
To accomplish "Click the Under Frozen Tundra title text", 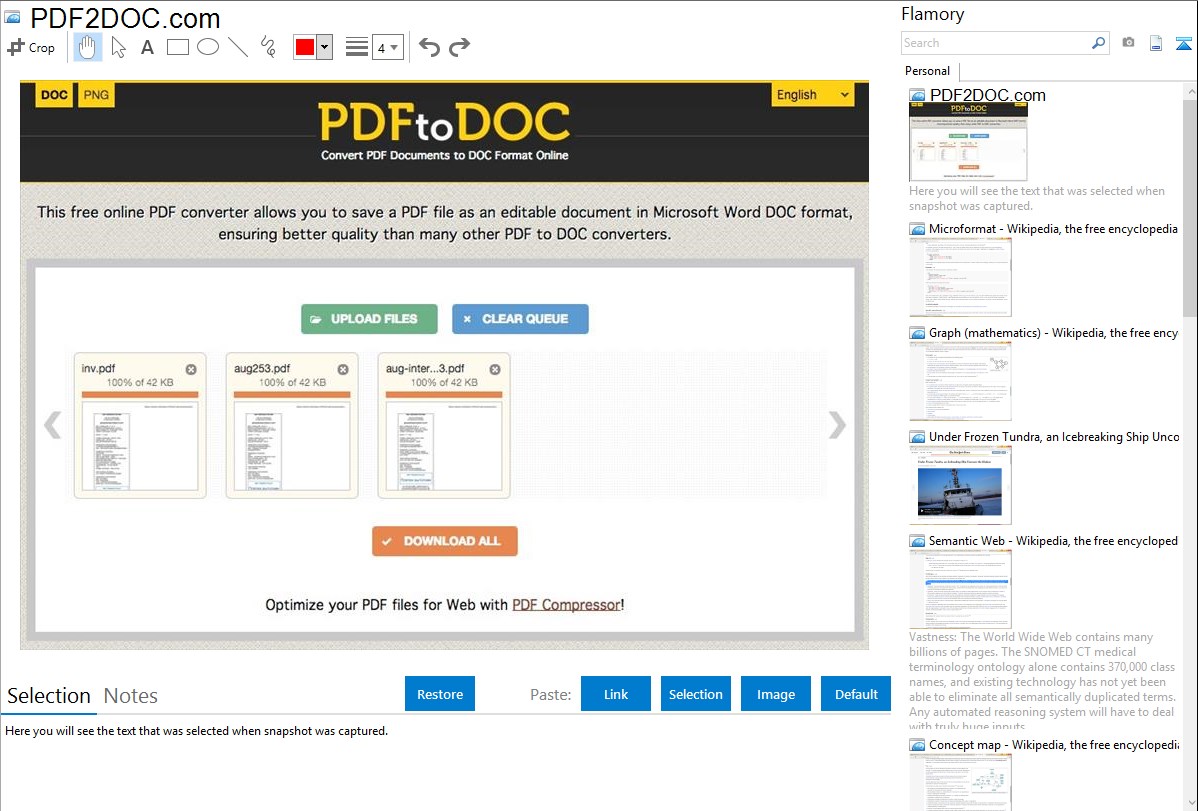I will coord(1054,436).
